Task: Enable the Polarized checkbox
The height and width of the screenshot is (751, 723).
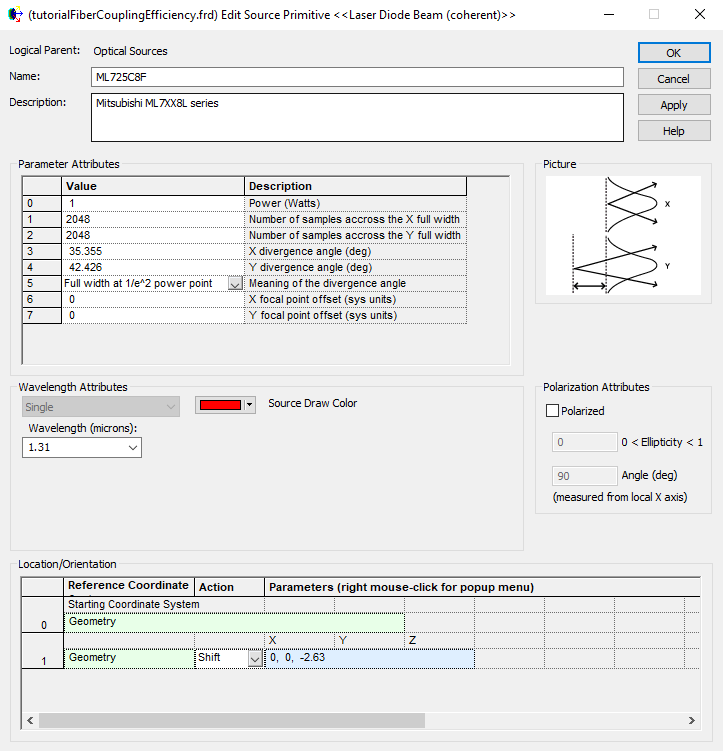Action: [x=552, y=411]
